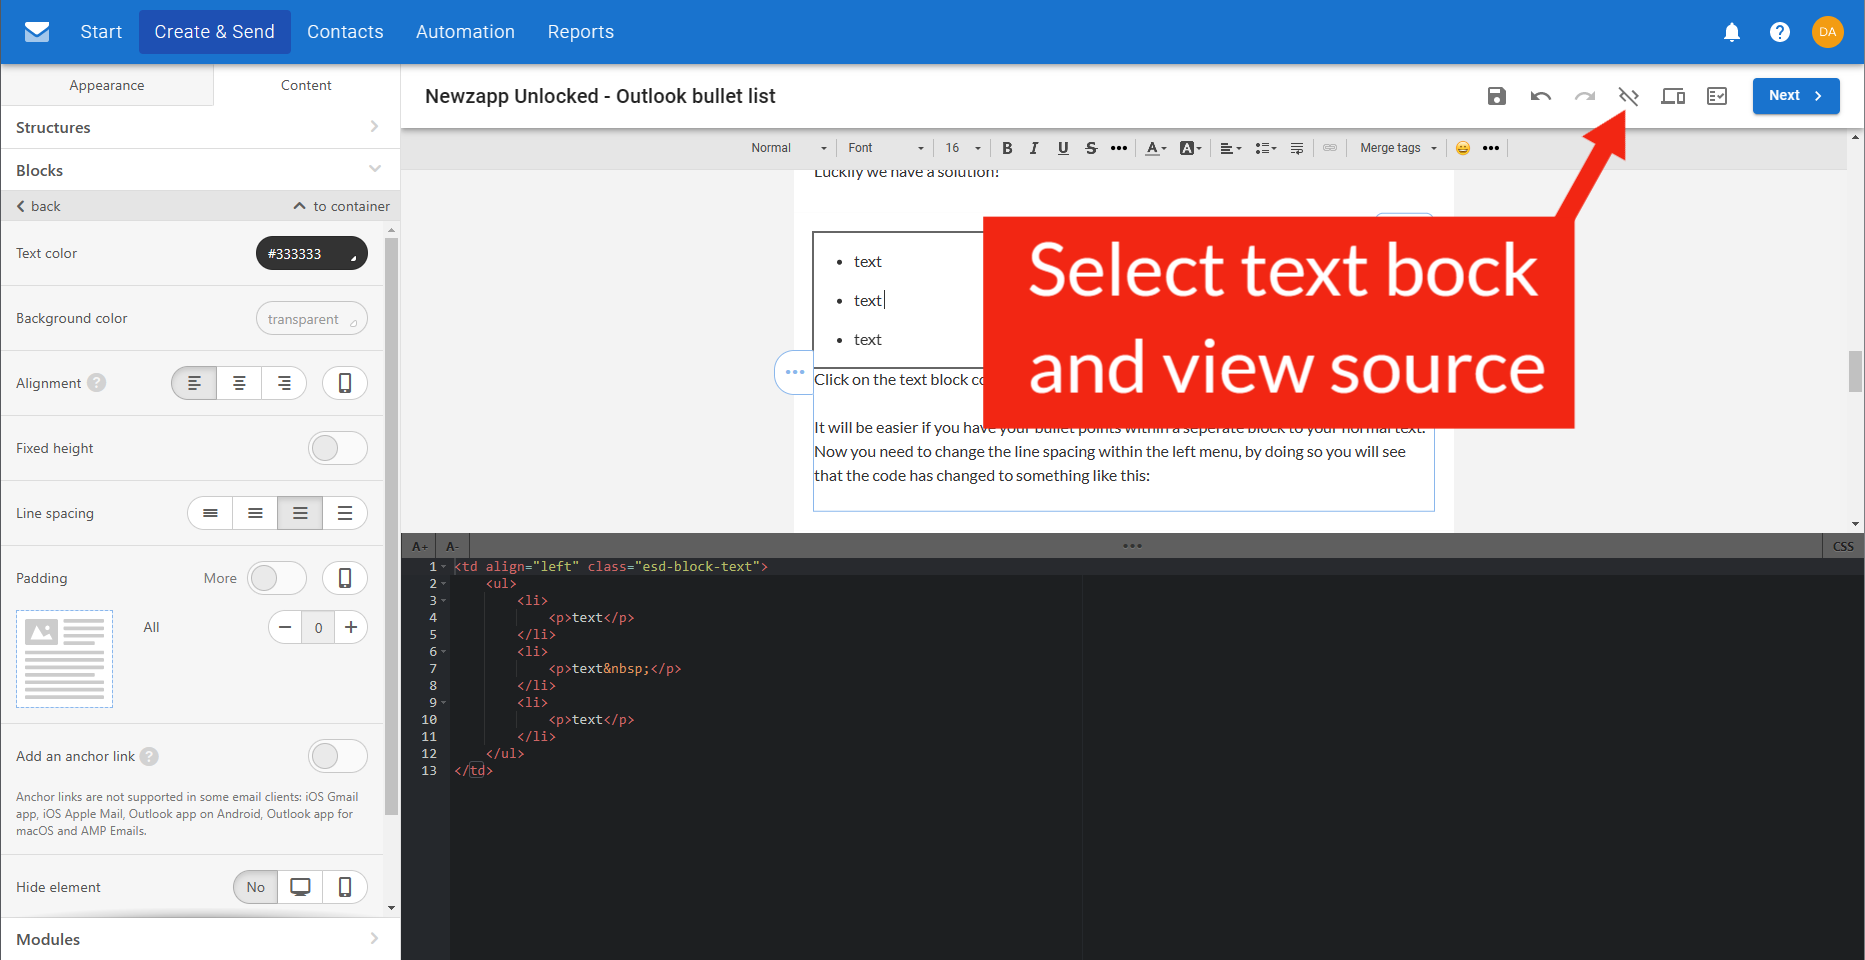The height and width of the screenshot is (960, 1865).
Task: Open desktop/mobile preview icon
Action: (1673, 96)
